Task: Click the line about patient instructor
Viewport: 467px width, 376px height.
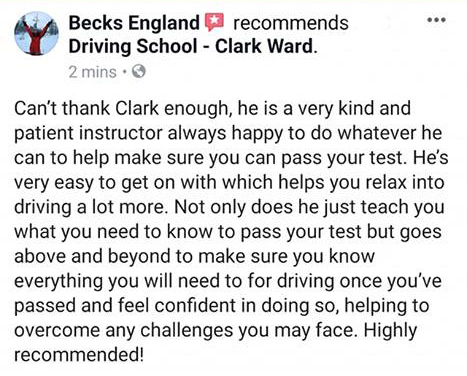Action: coord(228,133)
